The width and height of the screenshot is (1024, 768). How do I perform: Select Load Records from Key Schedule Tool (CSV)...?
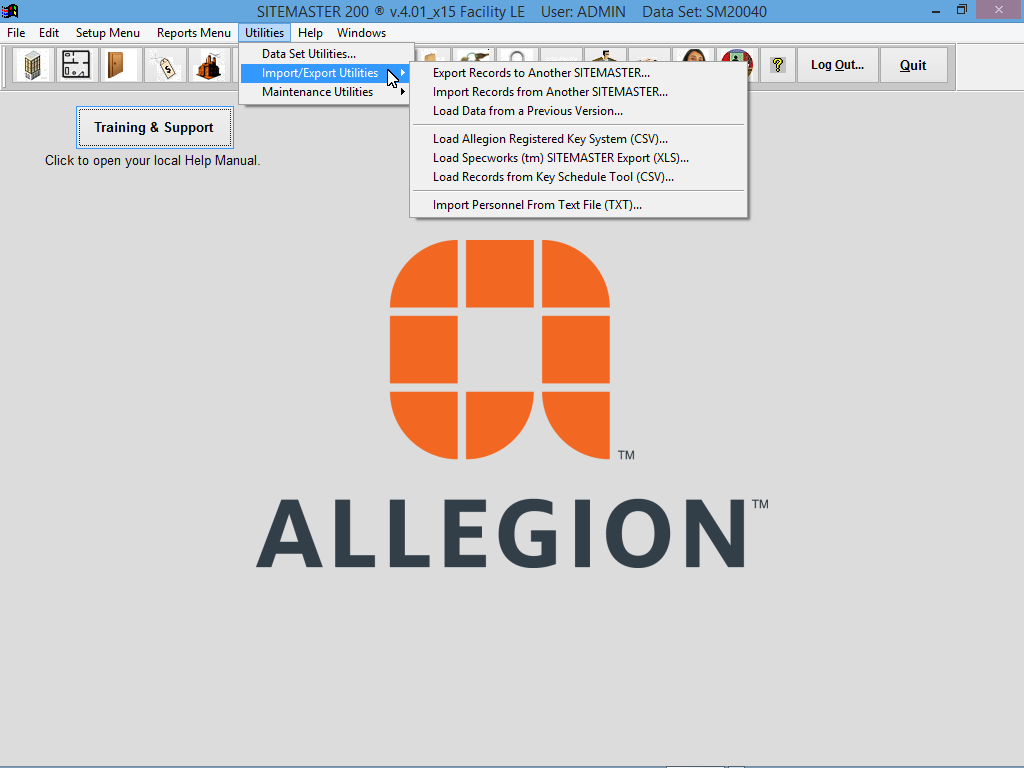coord(579,176)
